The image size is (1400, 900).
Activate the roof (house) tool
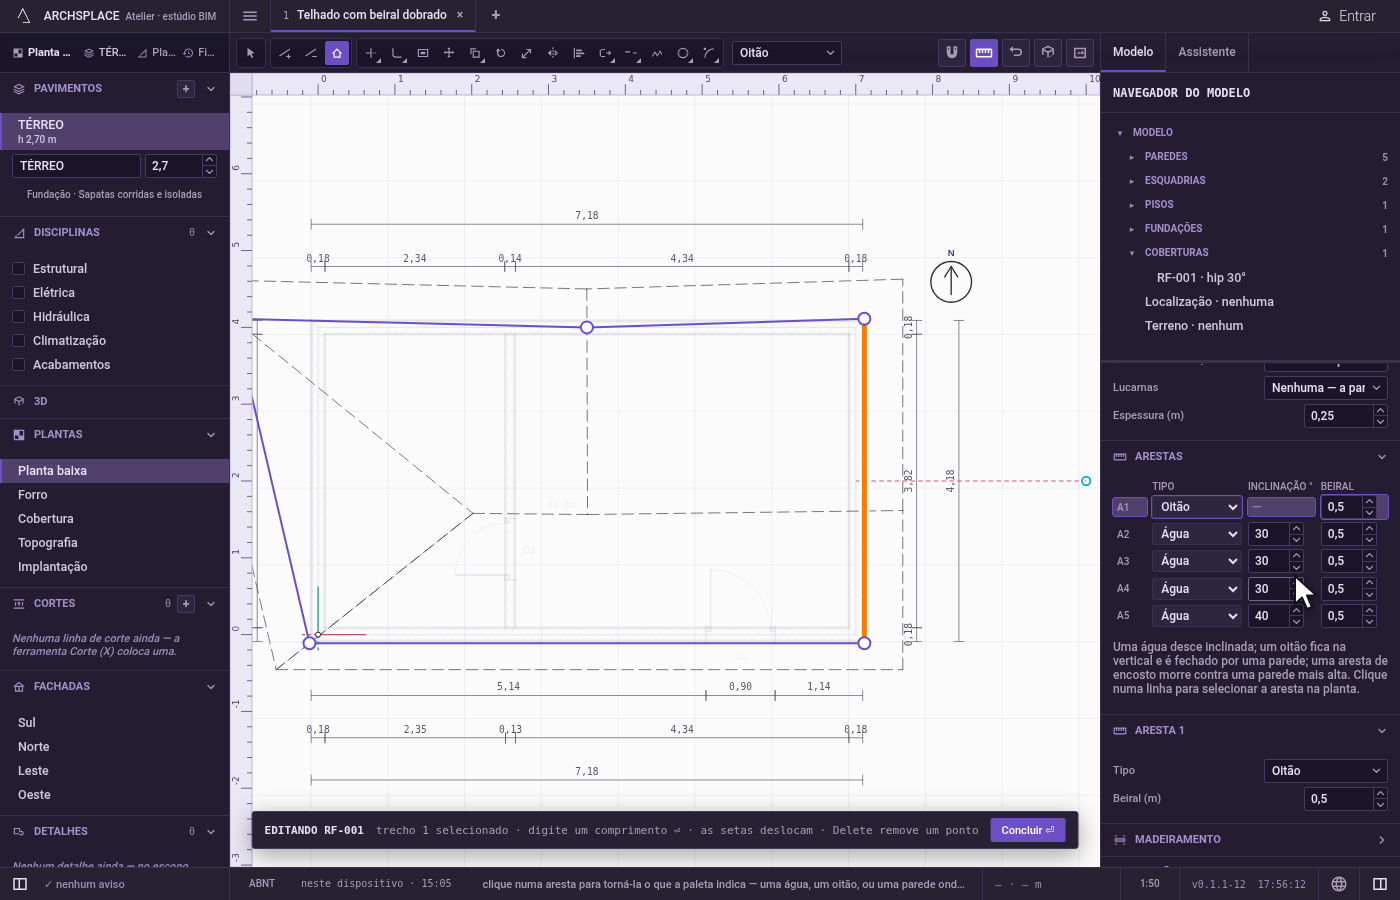click(337, 53)
